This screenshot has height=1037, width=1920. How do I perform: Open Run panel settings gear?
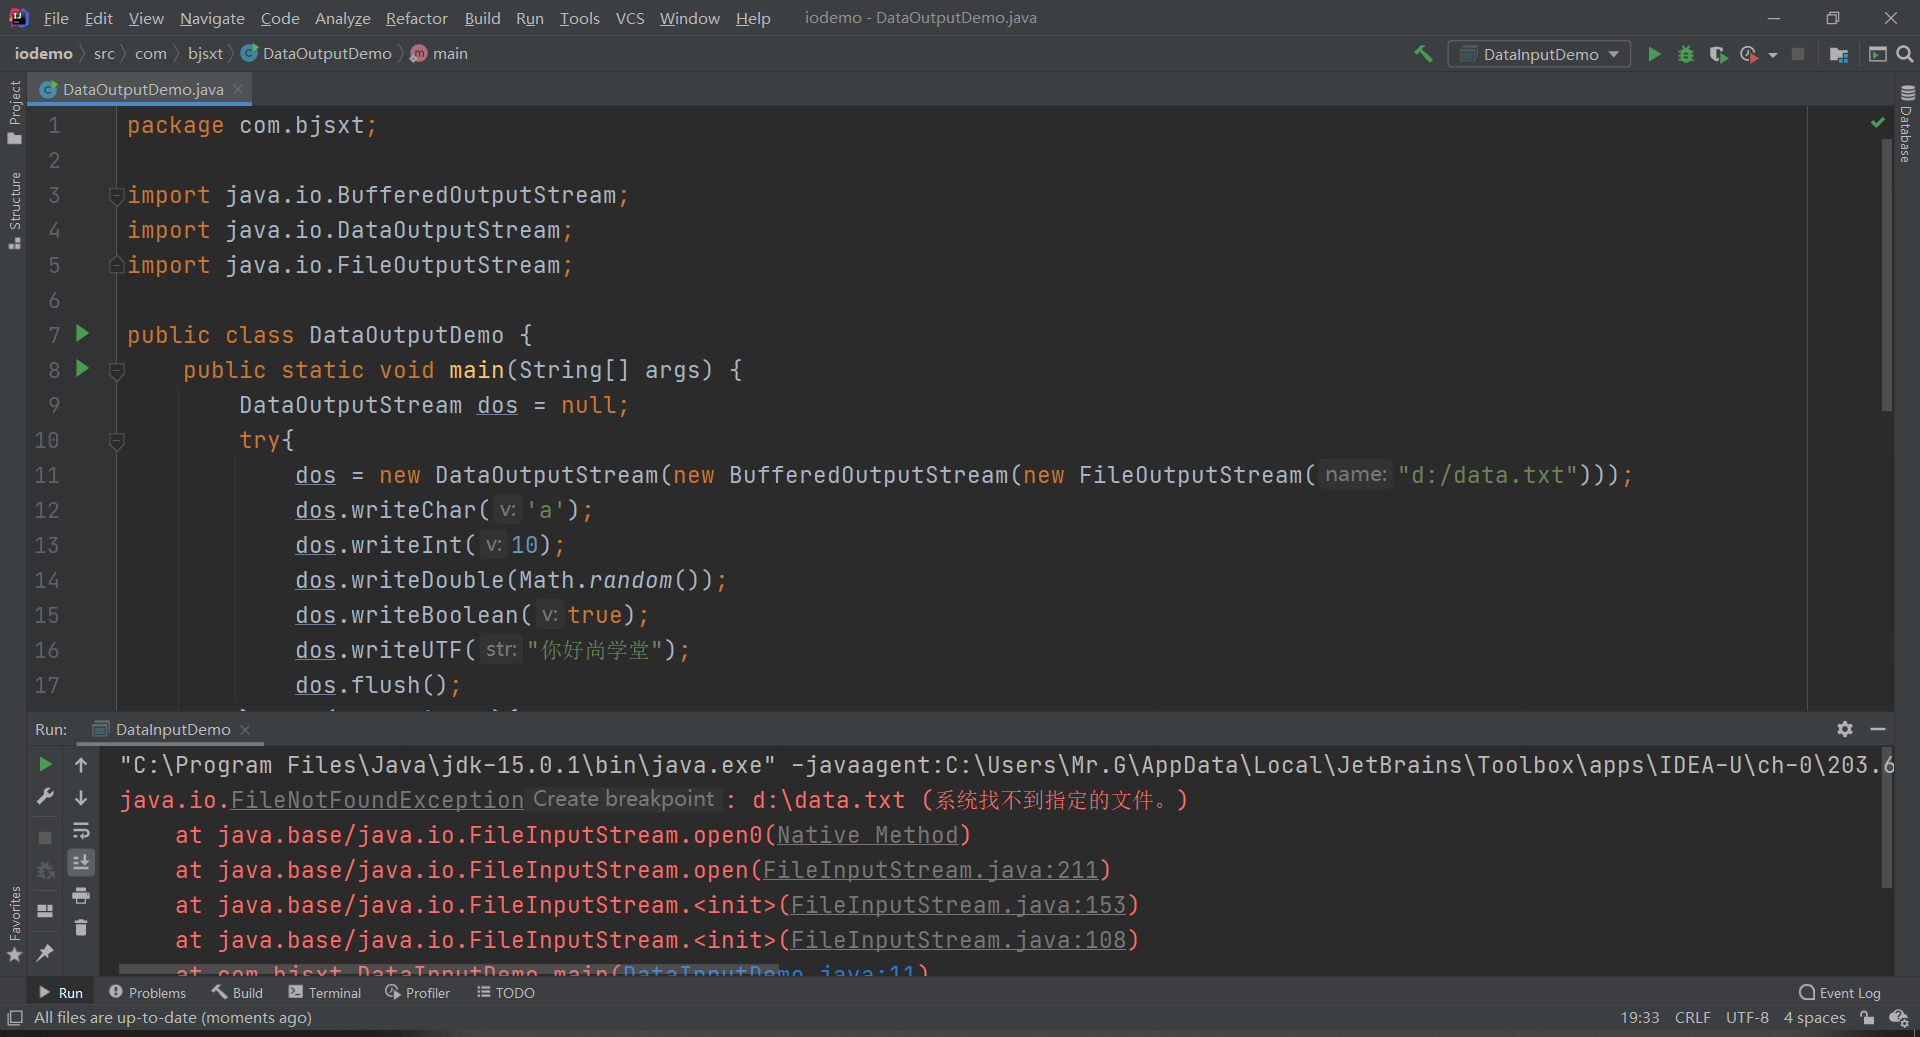(1845, 729)
